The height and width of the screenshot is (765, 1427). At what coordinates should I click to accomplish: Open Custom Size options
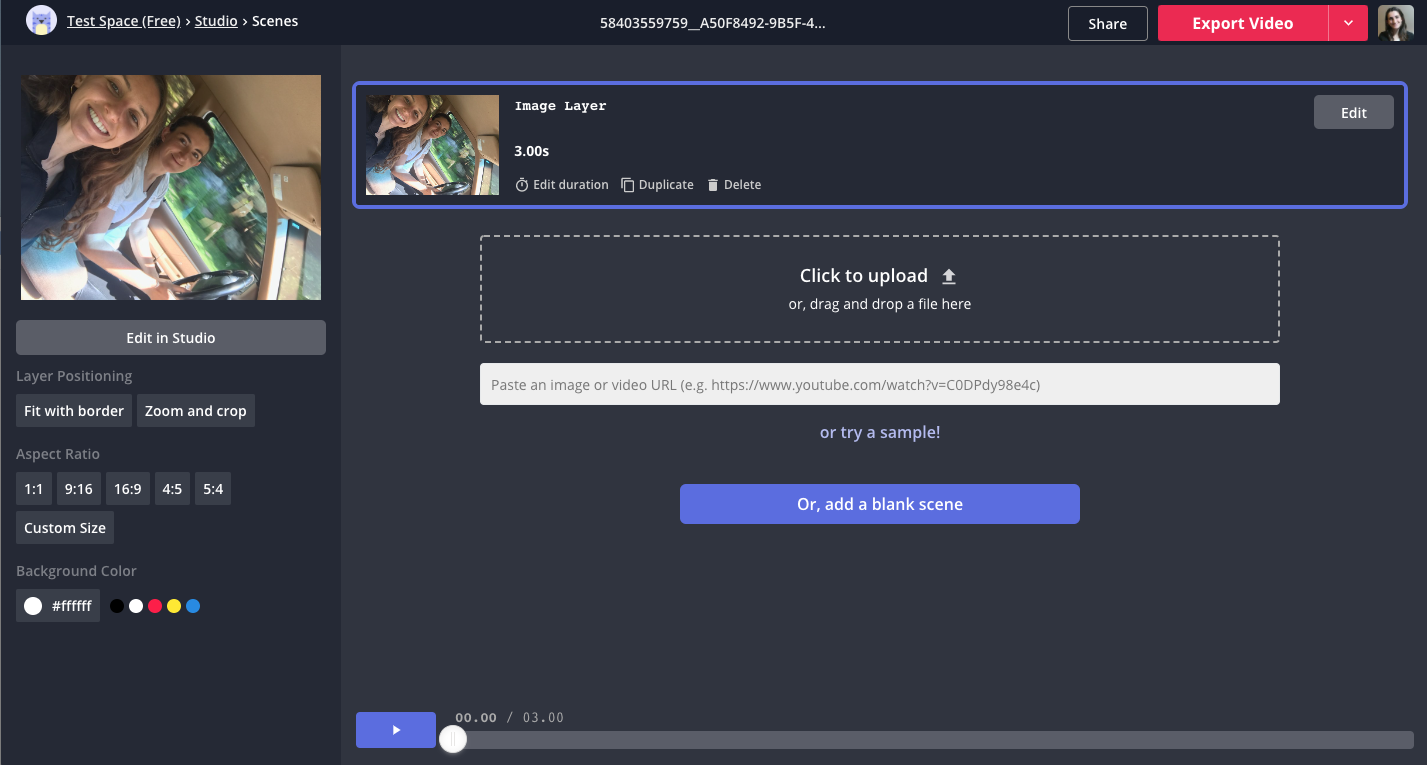pos(65,528)
